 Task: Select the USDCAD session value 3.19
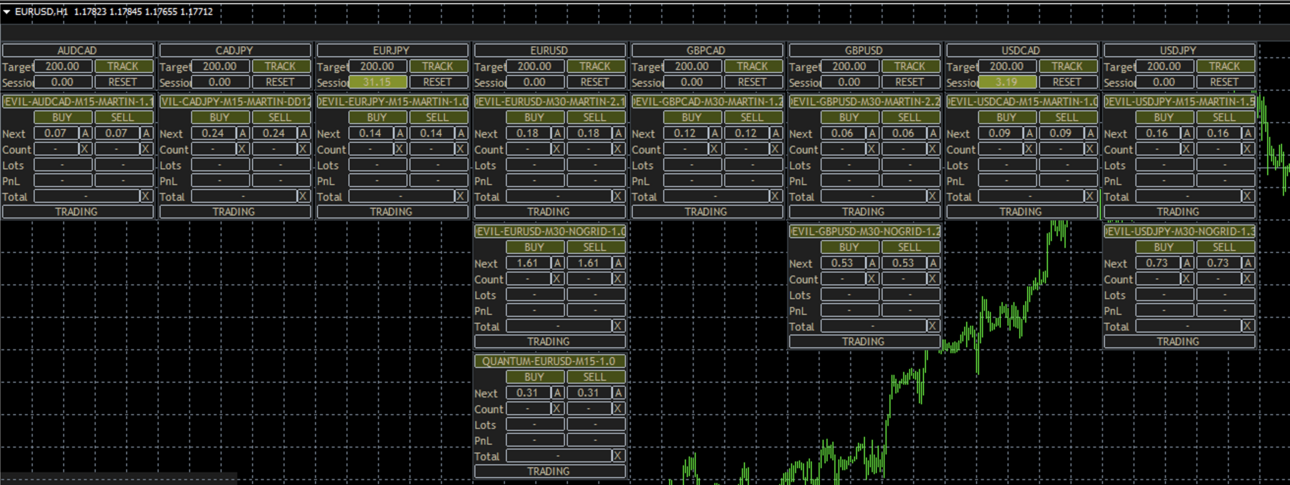[1006, 82]
